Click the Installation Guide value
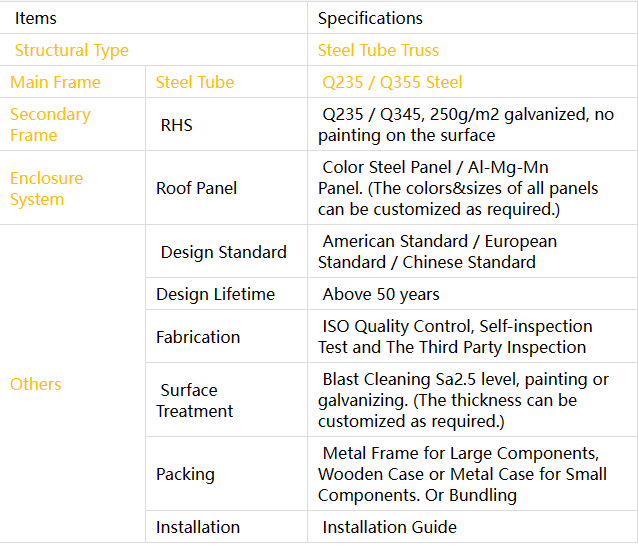Viewport: 638px width, 546px height. [x=389, y=527]
